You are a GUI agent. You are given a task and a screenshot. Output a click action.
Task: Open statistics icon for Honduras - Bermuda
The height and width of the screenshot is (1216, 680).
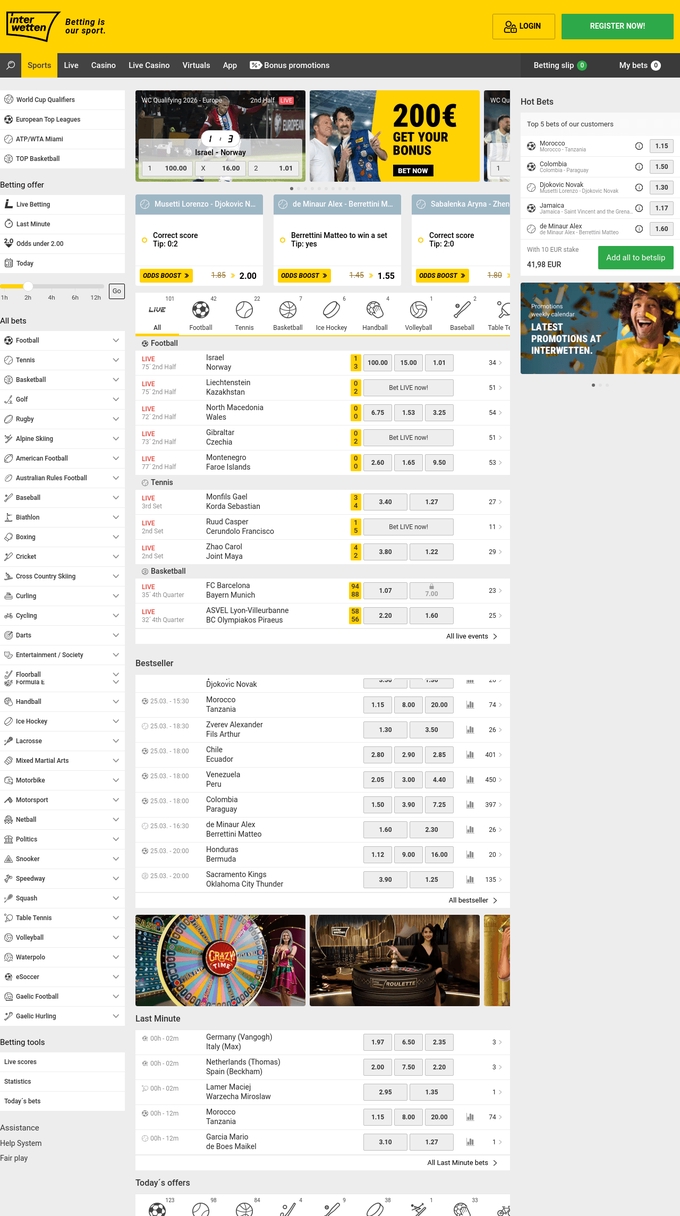click(470, 855)
